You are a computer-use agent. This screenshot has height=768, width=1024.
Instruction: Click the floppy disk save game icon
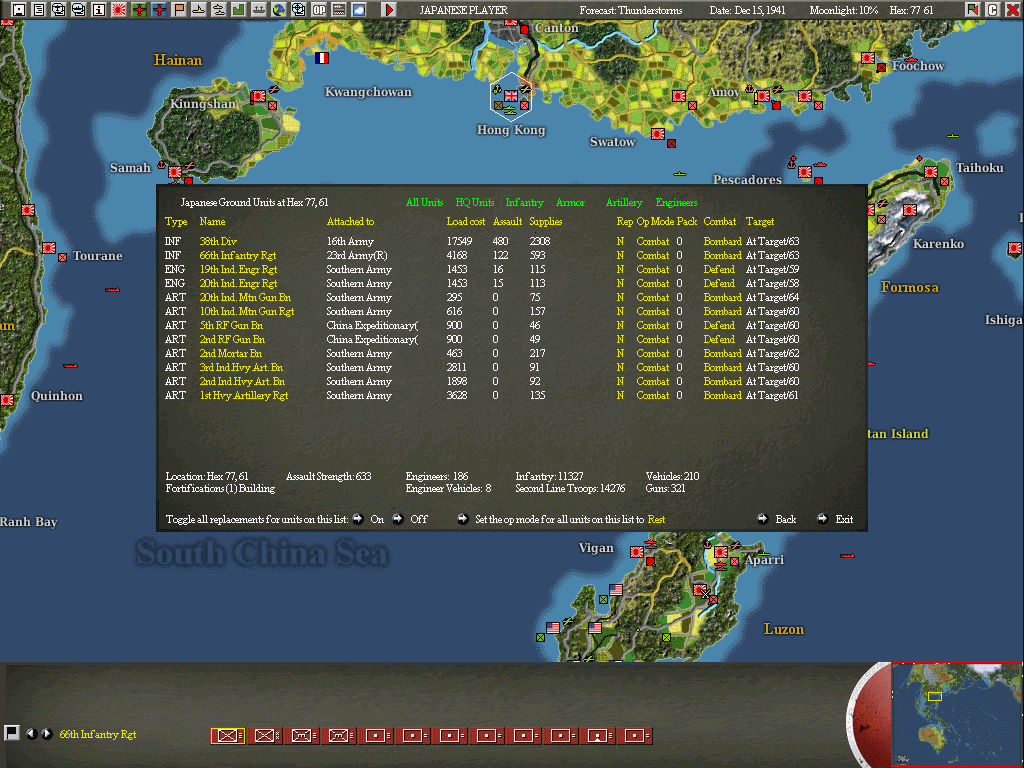point(18,10)
